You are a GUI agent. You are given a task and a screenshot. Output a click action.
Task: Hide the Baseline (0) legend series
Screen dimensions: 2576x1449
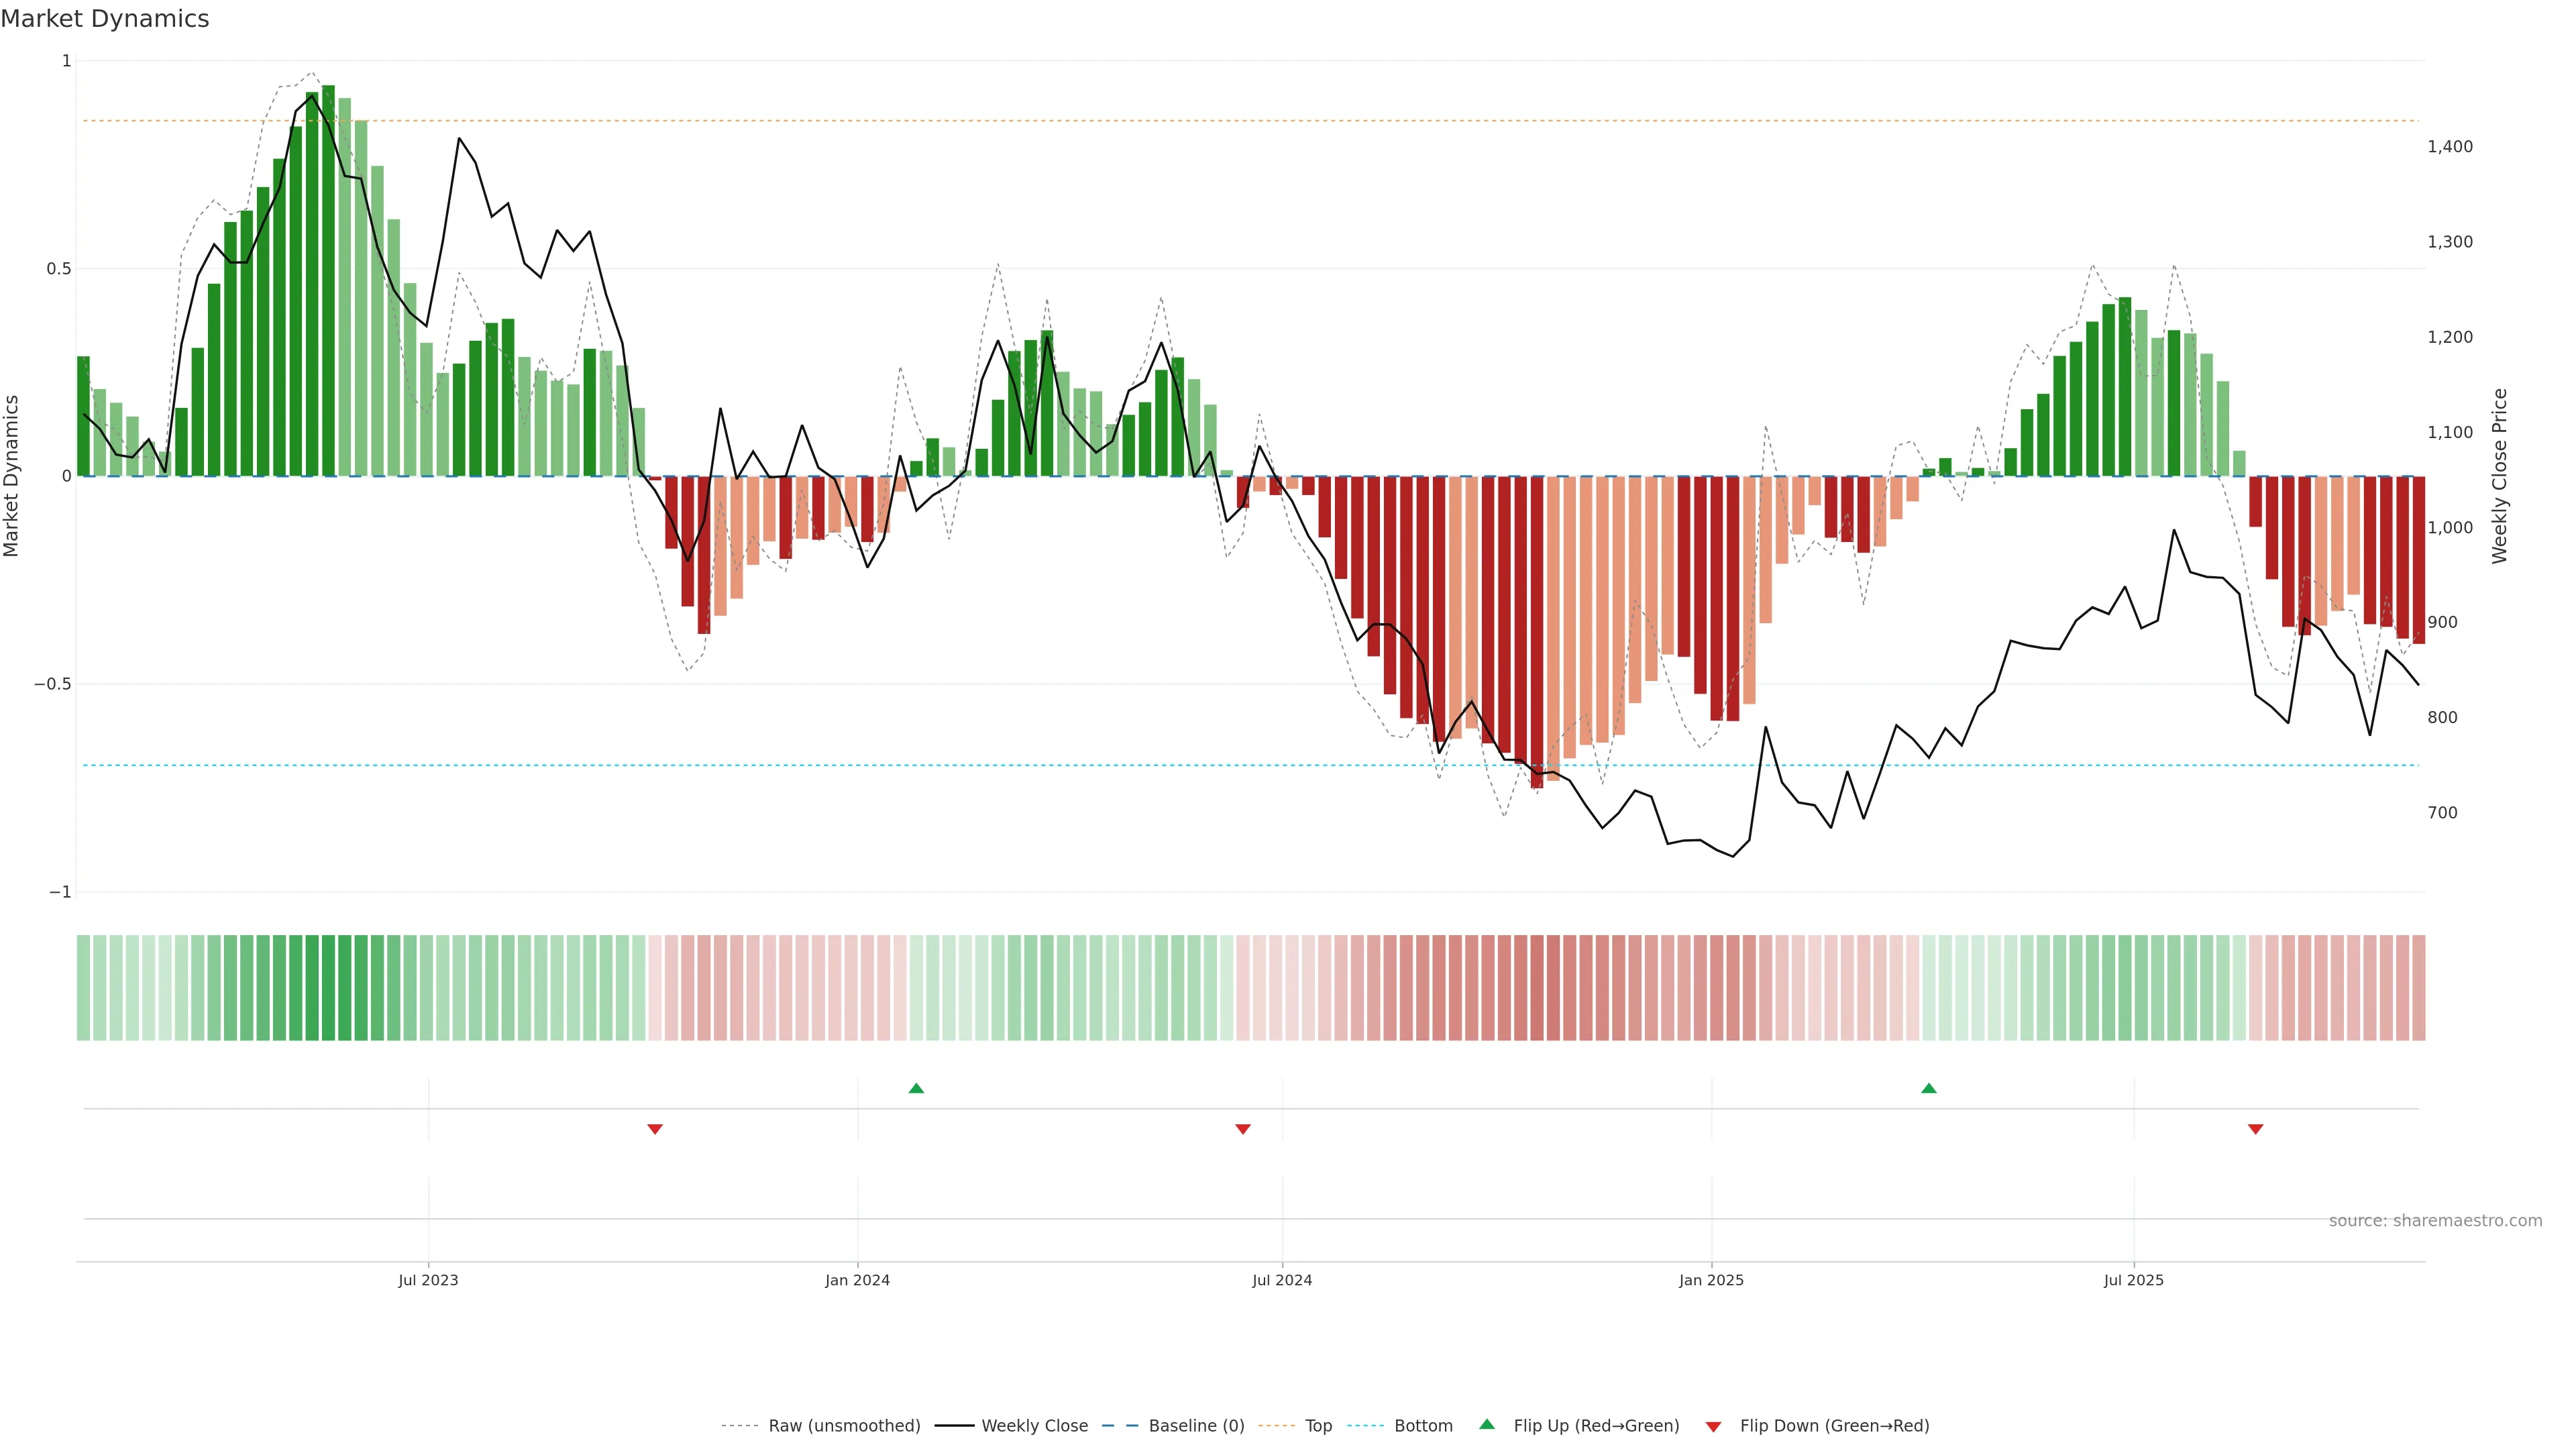1196,1426
